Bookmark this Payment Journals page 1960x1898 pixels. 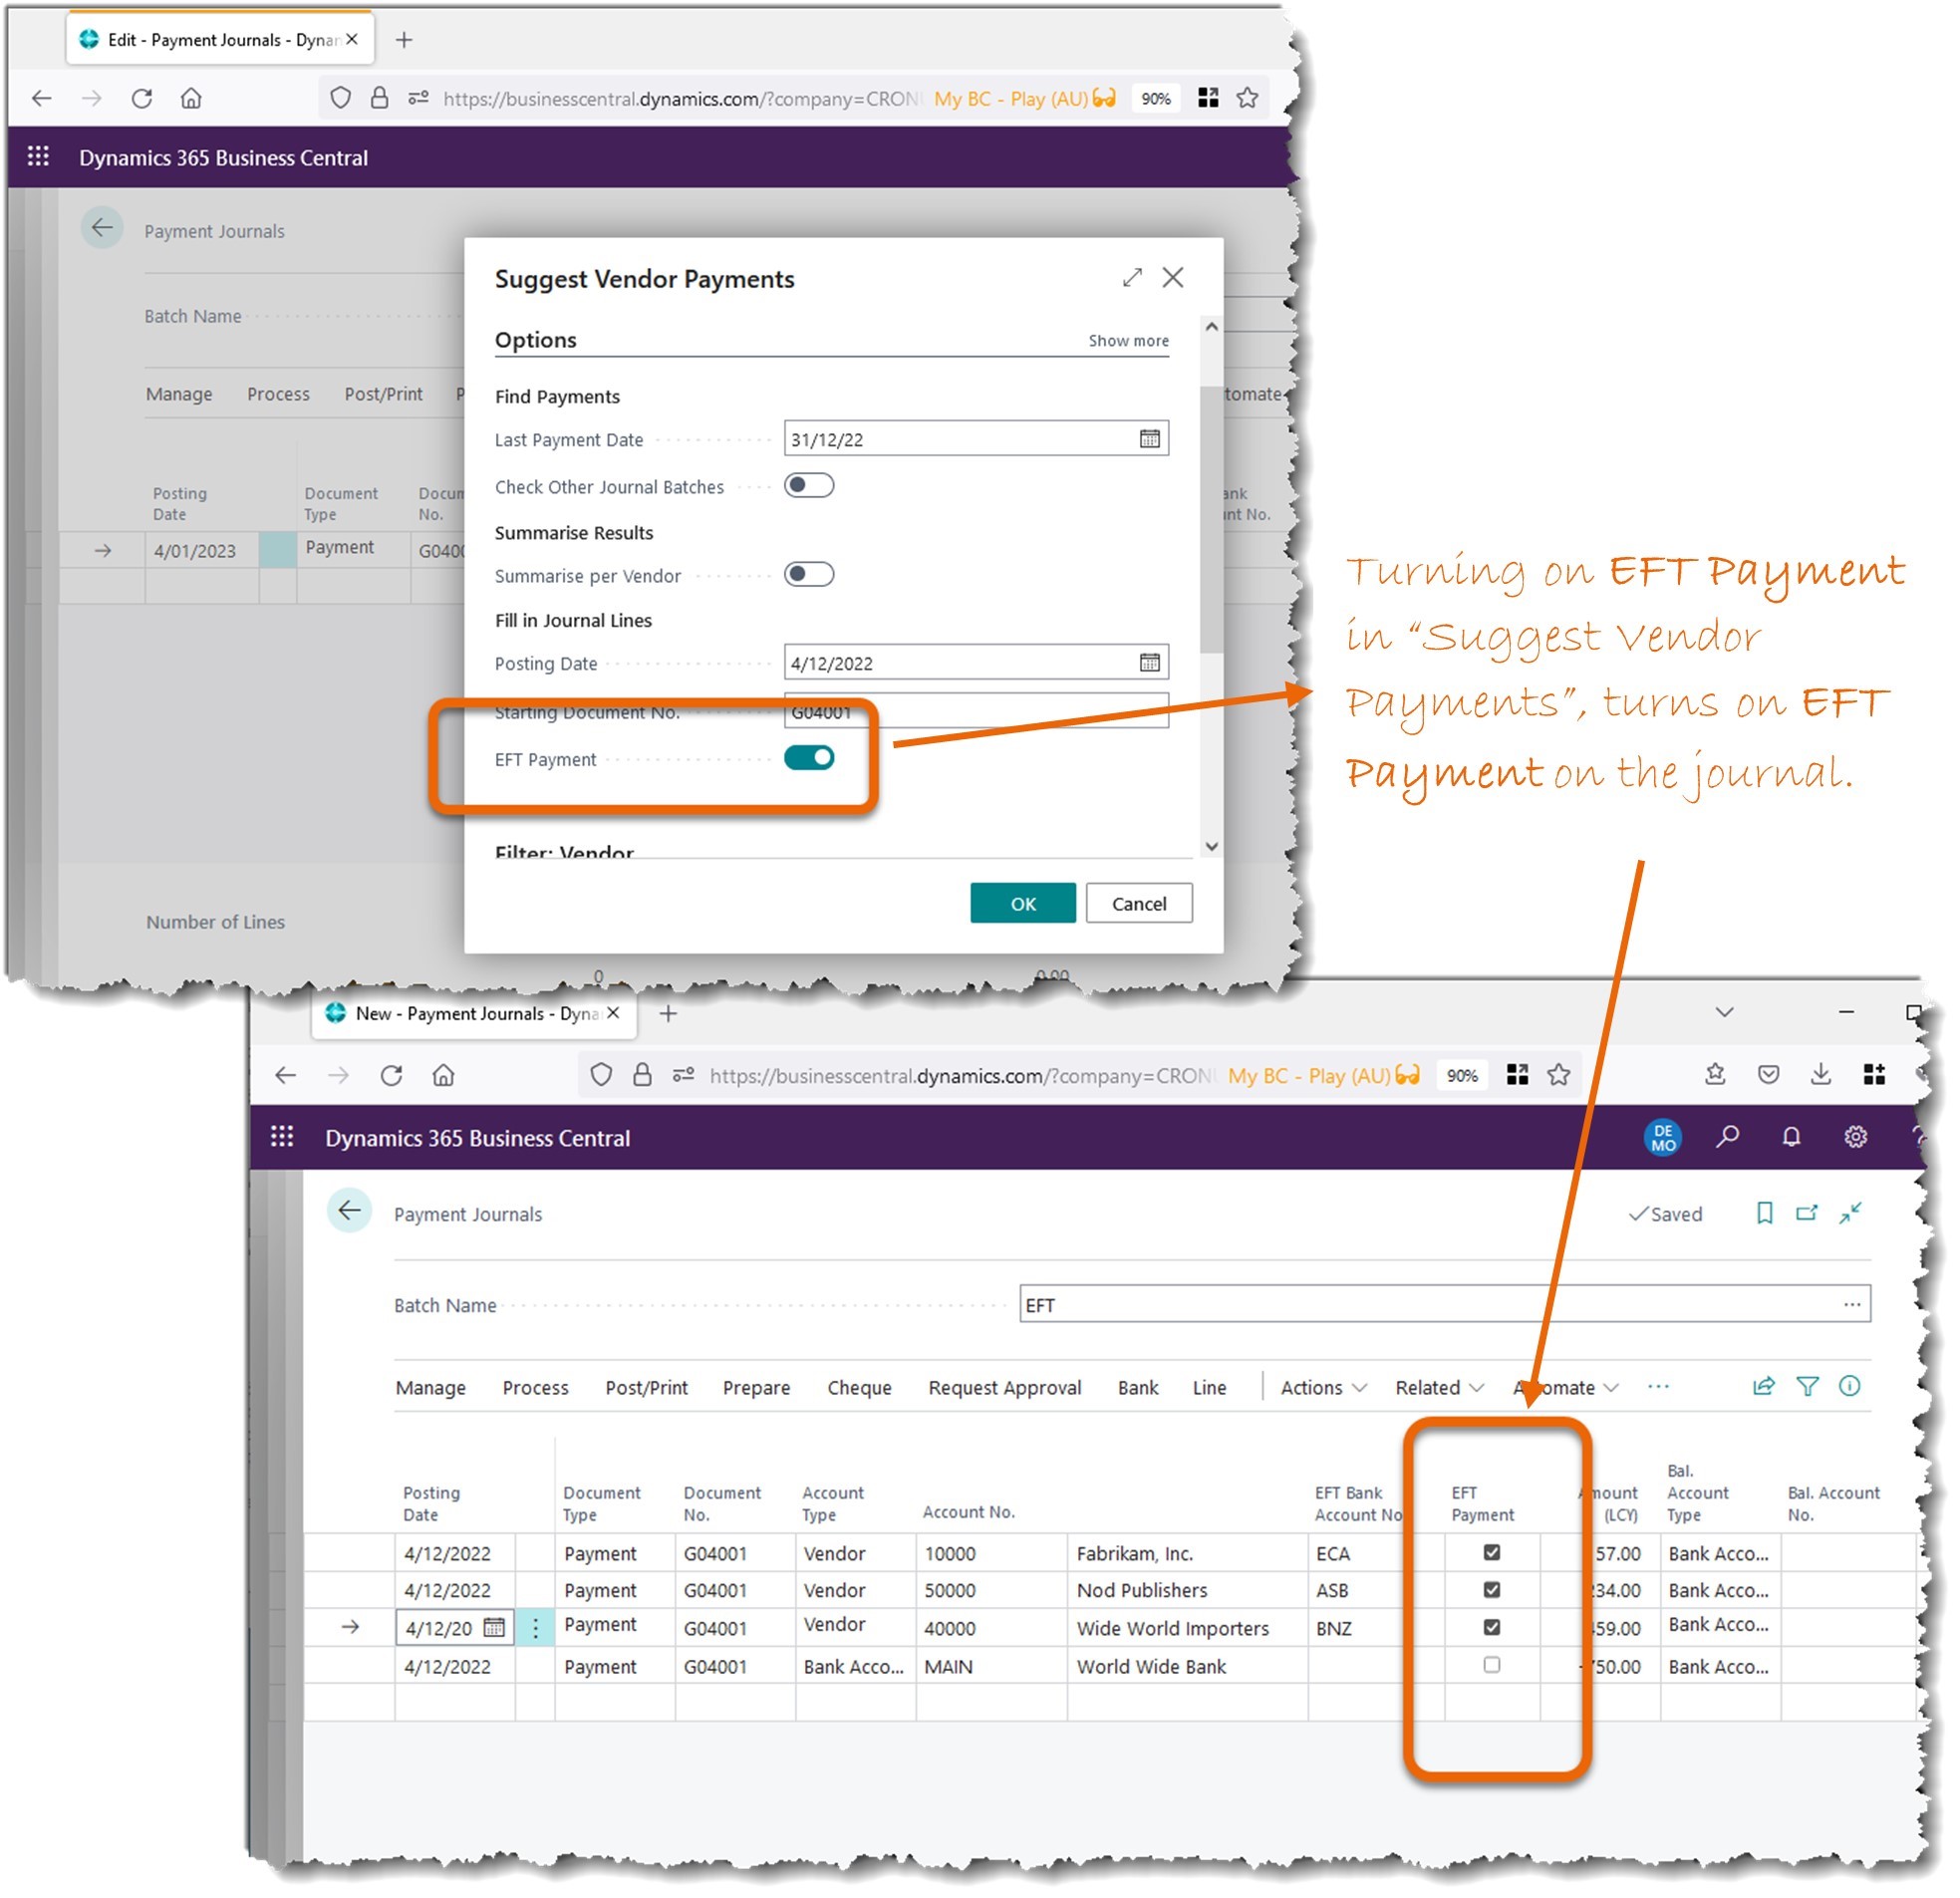click(1764, 1213)
